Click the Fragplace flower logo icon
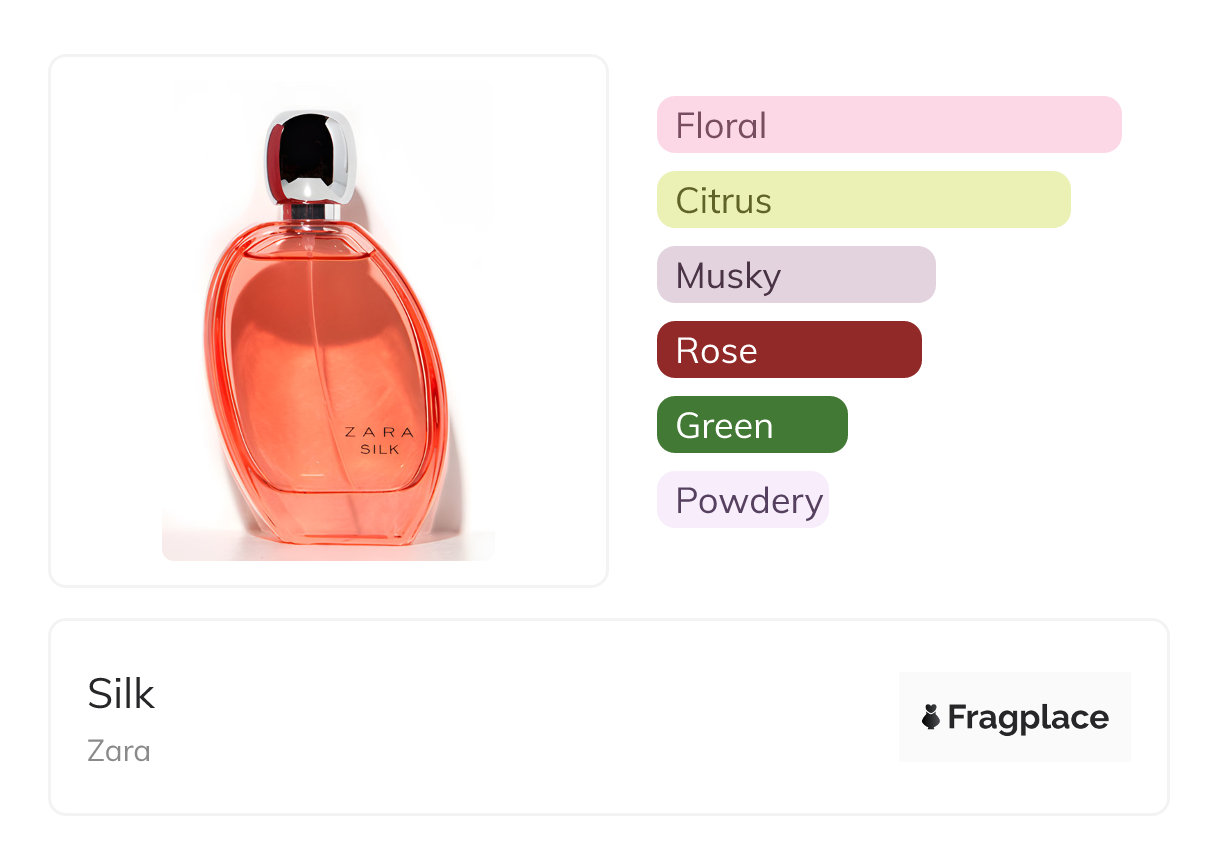Screen dimensions: 1218x864 point(931,717)
